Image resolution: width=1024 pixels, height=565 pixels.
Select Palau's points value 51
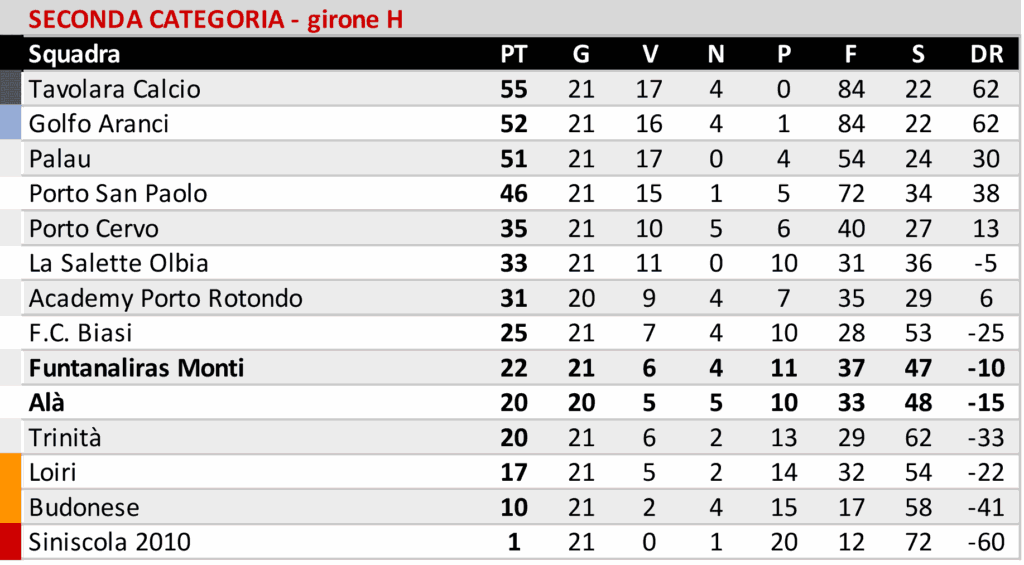click(x=513, y=159)
